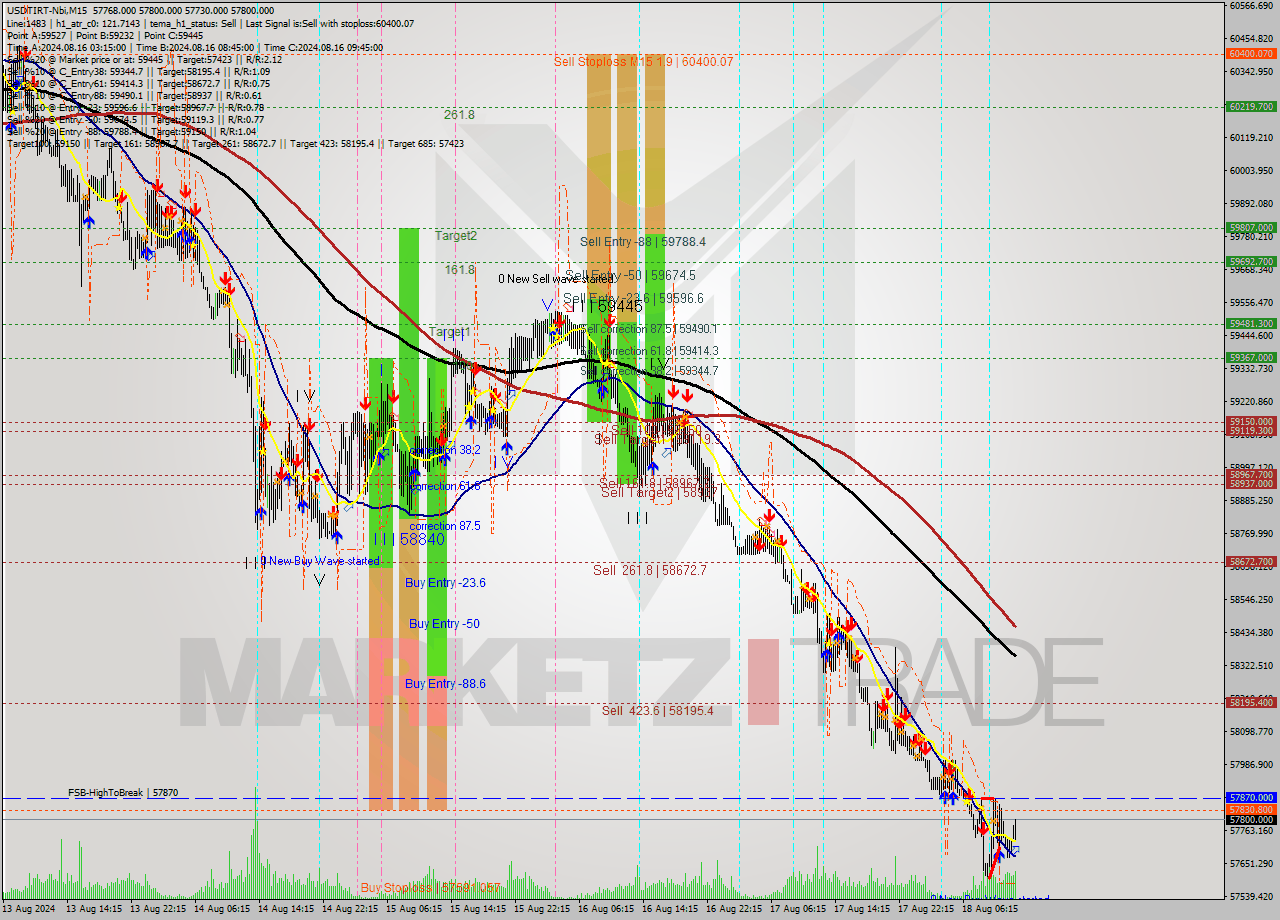Click the green 261.8 level label

point(459,115)
